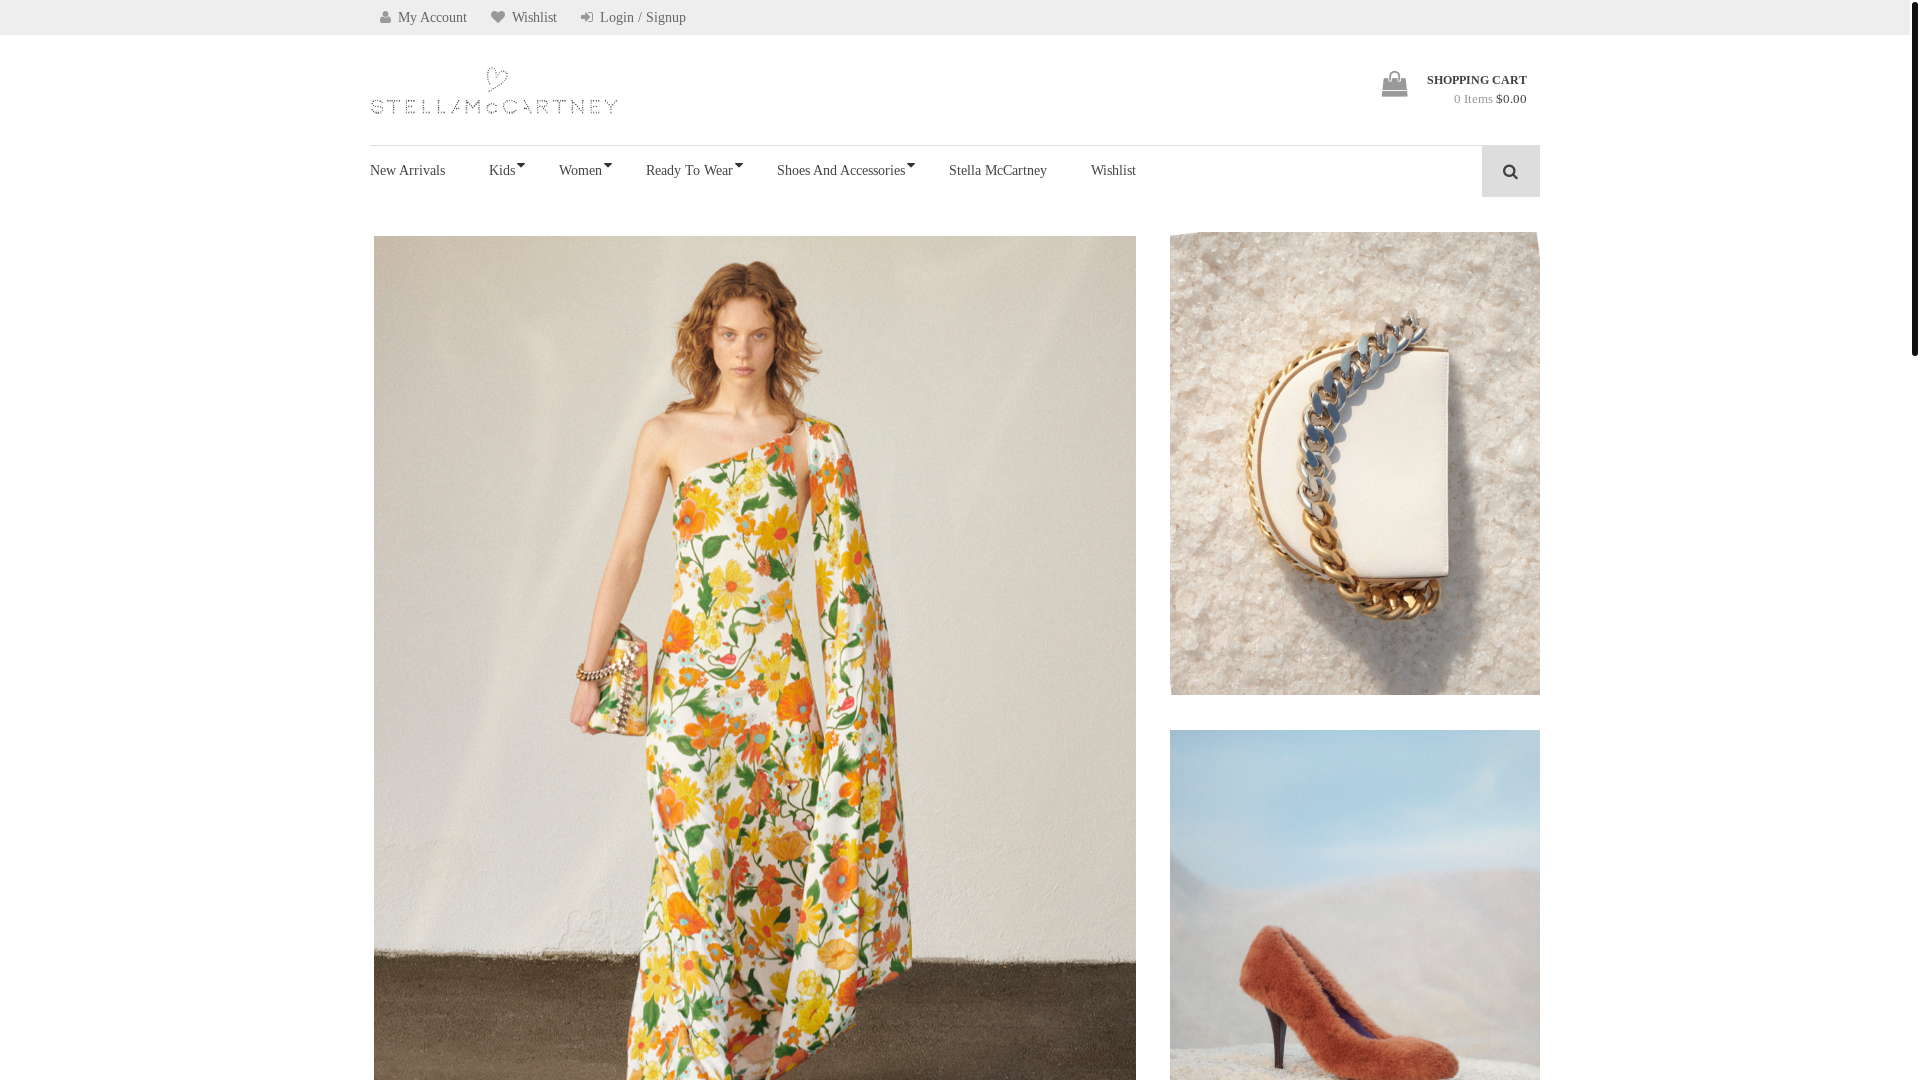The width and height of the screenshot is (1920, 1080).
Task: Click the Wishlist heart icon
Action: [x=498, y=18]
